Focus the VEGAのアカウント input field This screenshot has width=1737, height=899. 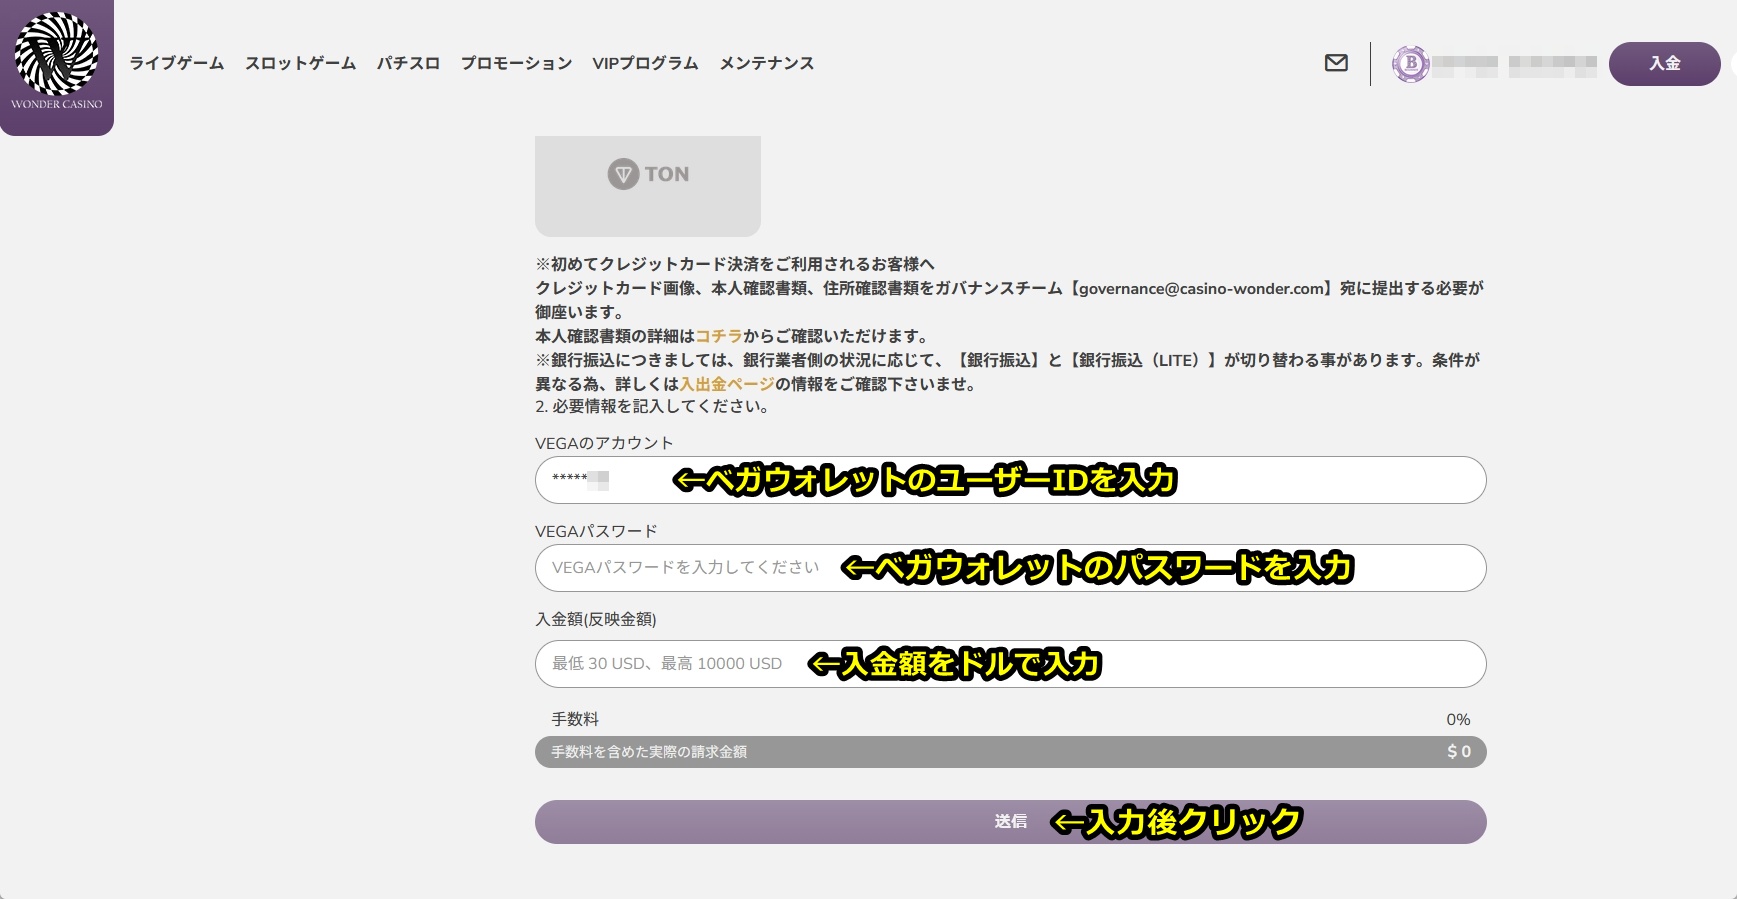[1010, 480]
